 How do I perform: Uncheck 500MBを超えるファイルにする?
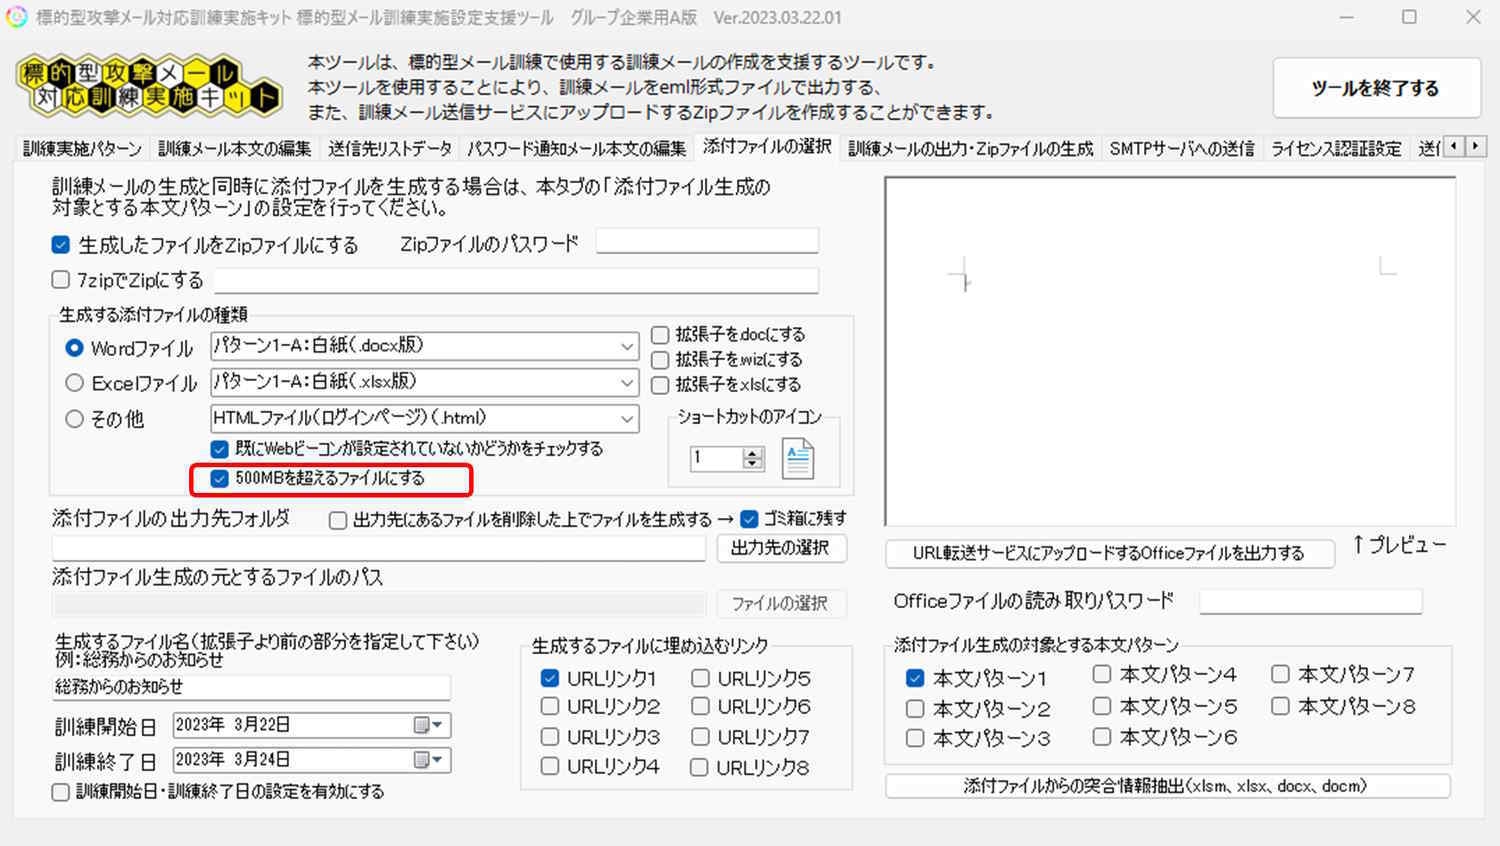tap(220, 479)
